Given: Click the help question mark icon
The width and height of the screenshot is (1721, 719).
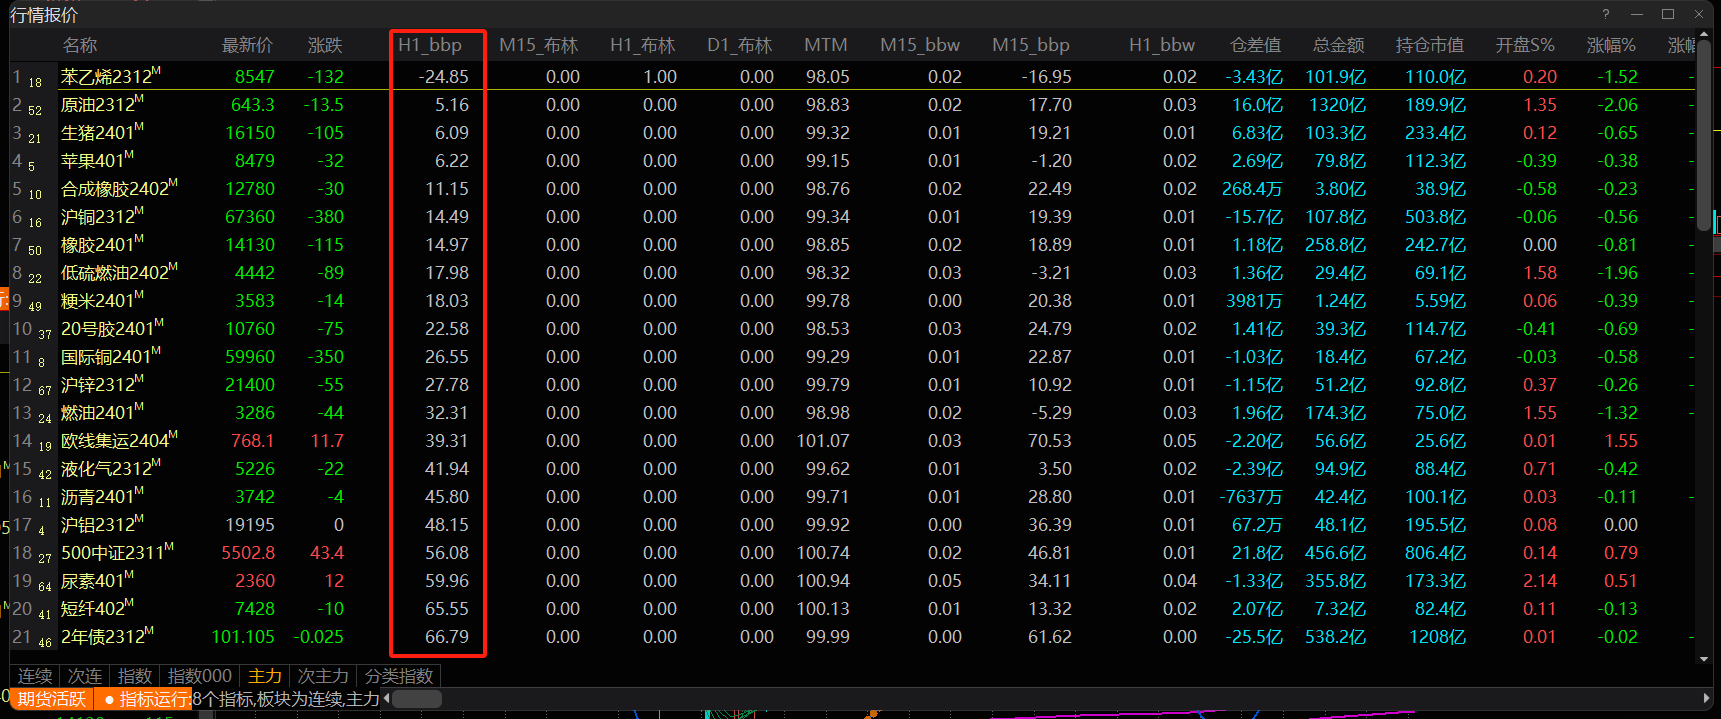Looking at the screenshot, I should click(x=1606, y=14).
